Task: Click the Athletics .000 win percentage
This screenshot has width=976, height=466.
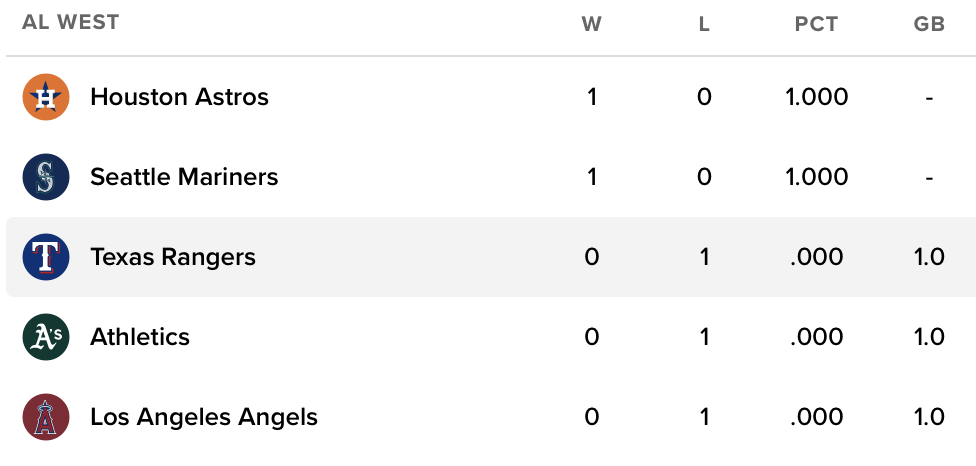Action: [x=816, y=337]
